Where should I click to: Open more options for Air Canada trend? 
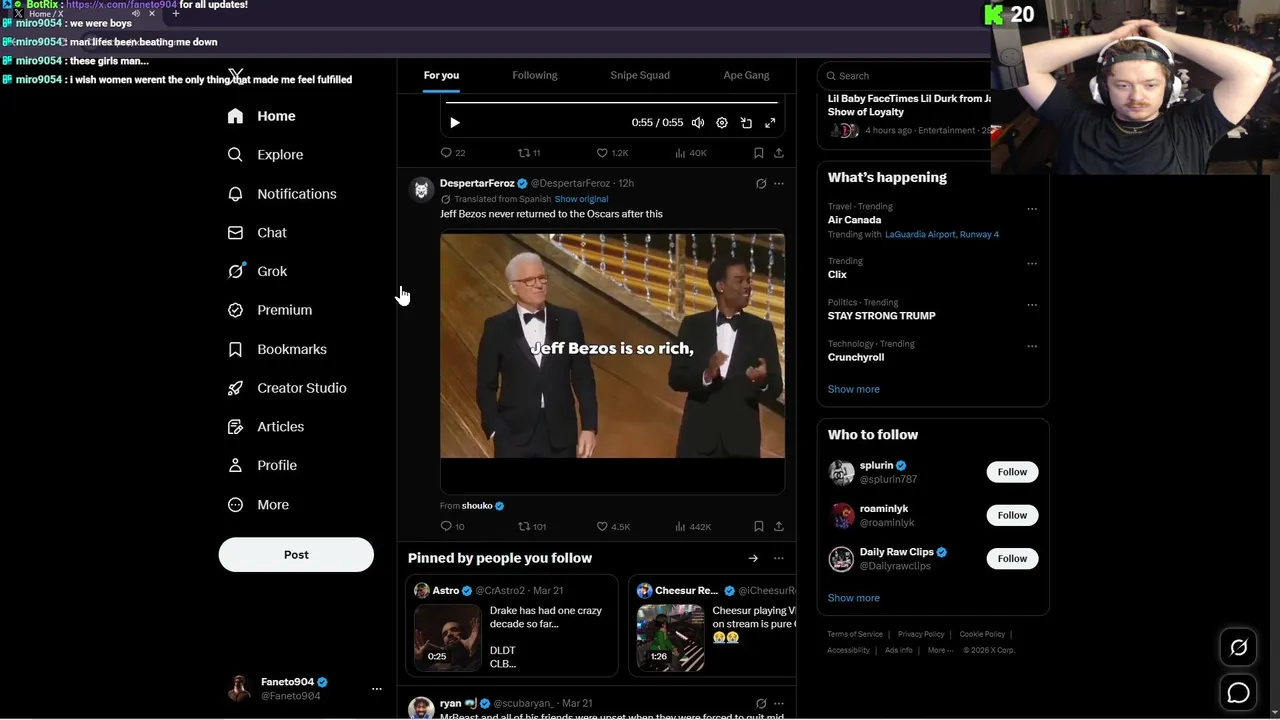[1032, 209]
